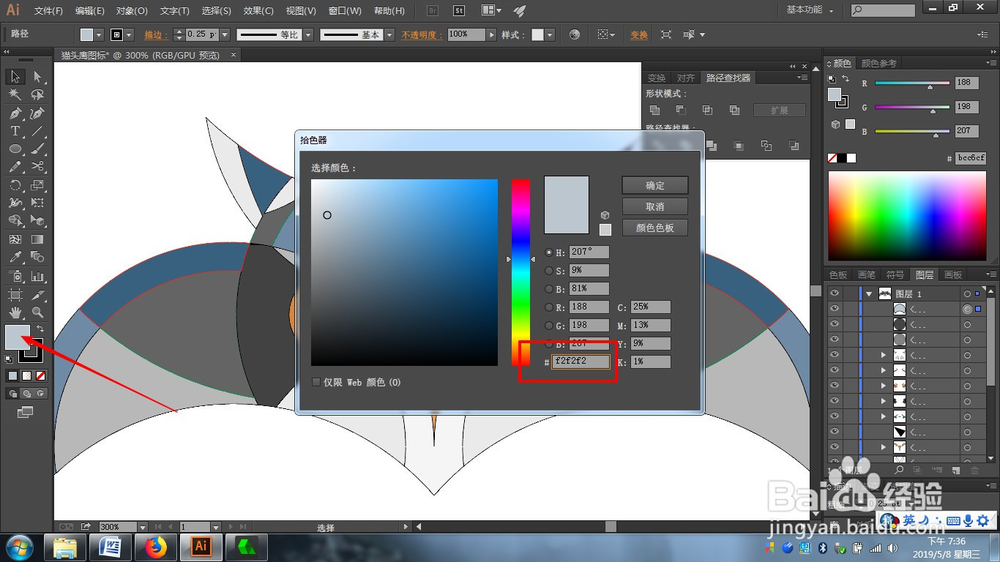1000x562 pixels.
Task: Select the Artboard tool
Action: (15, 294)
